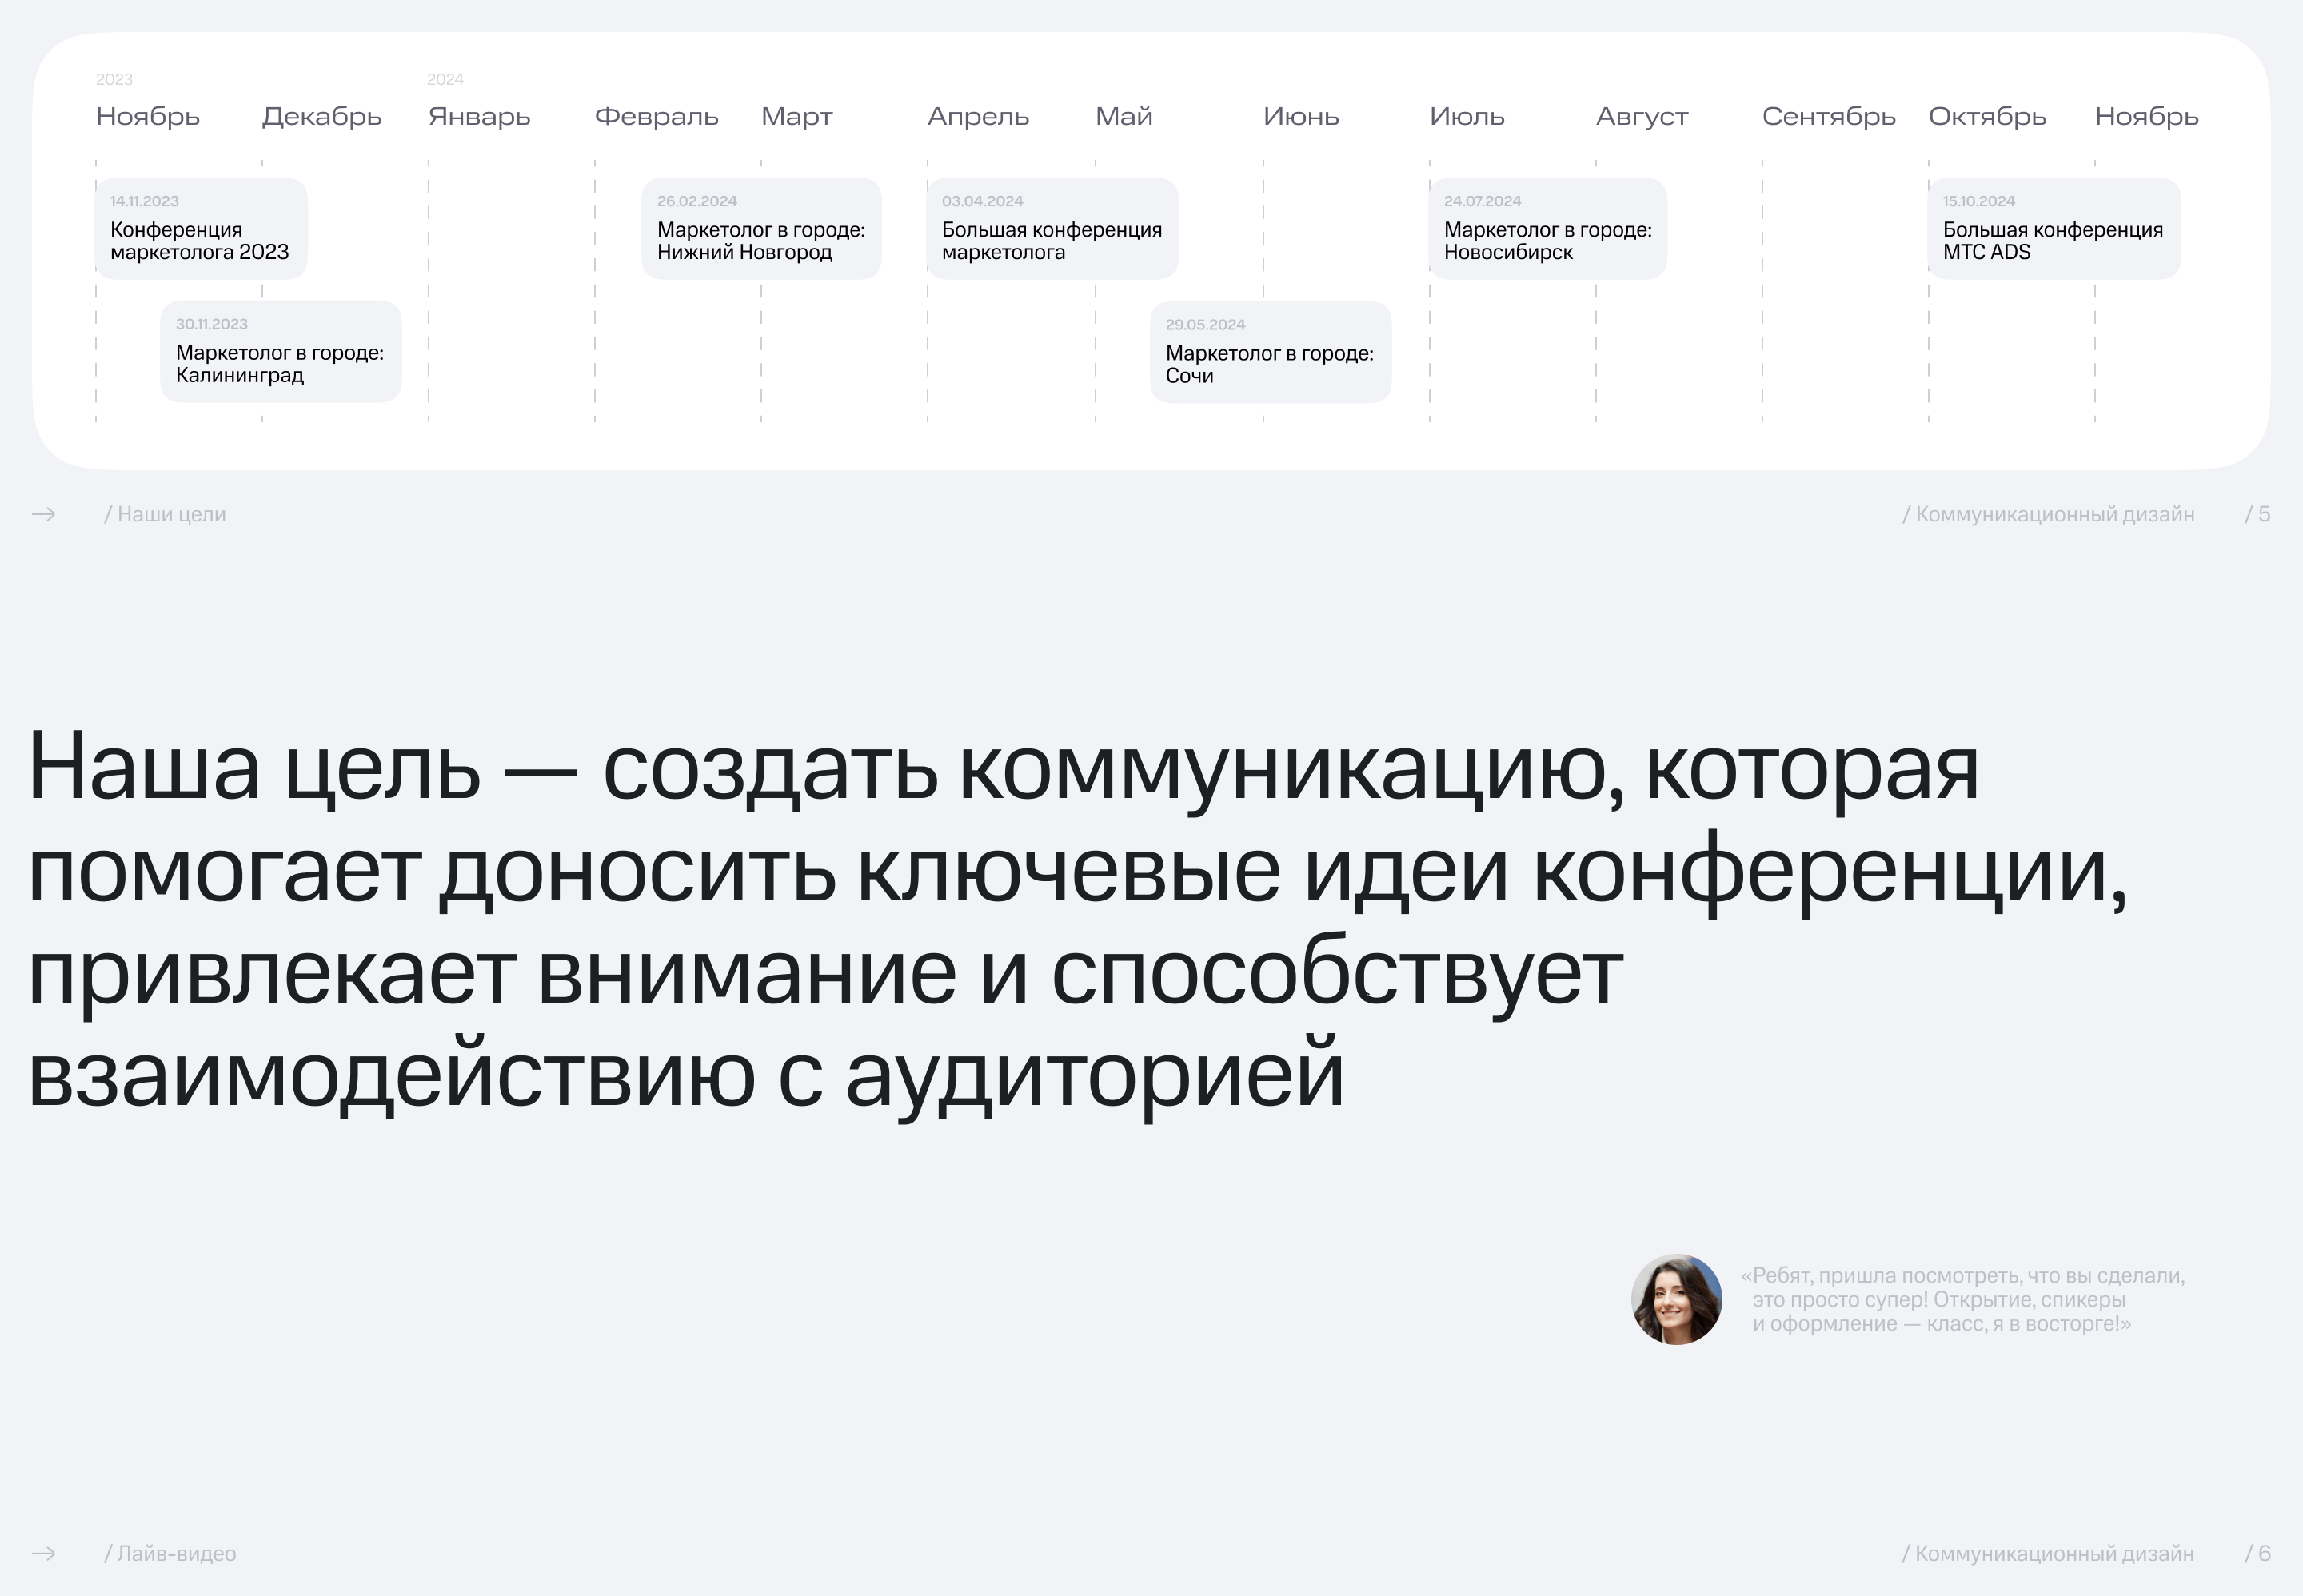Select the Большая конференция МТС ADS card
The height and width of the screenshot is (1596, 2303).
point(2053,229)
